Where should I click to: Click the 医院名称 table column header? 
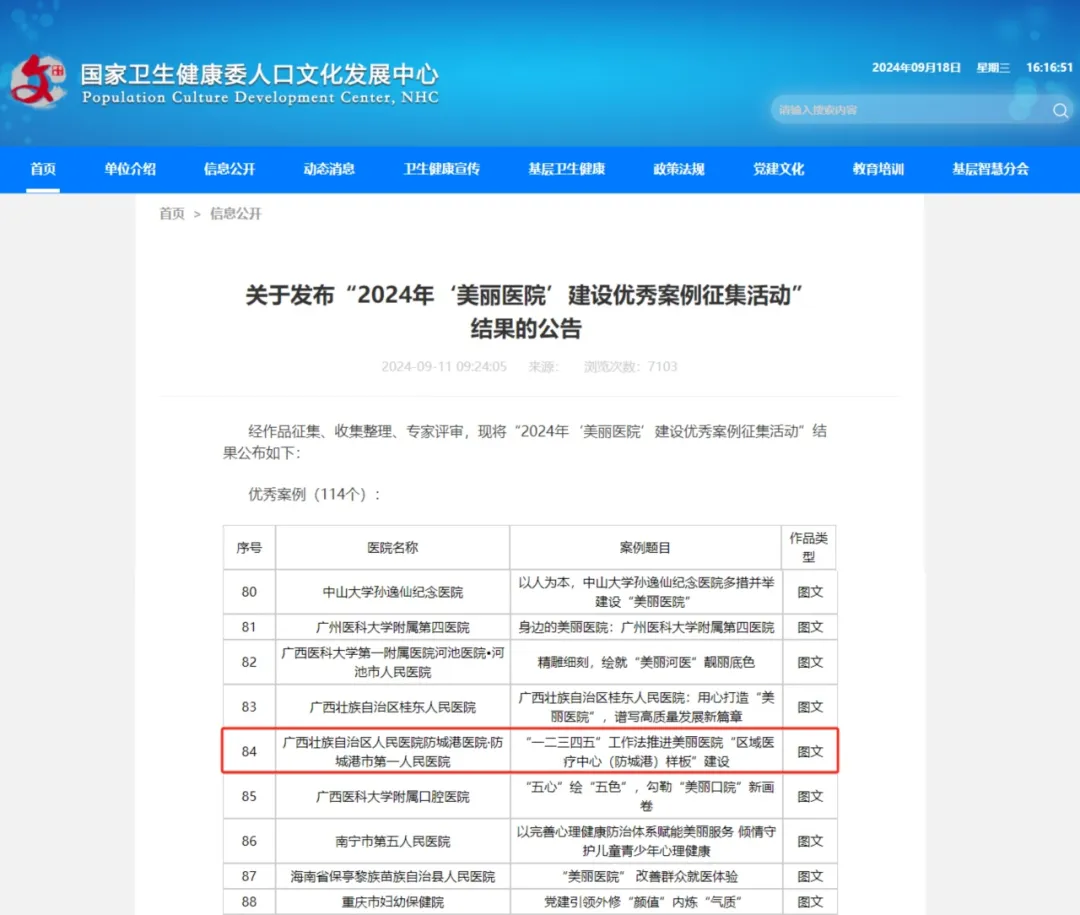pos(393,548)
